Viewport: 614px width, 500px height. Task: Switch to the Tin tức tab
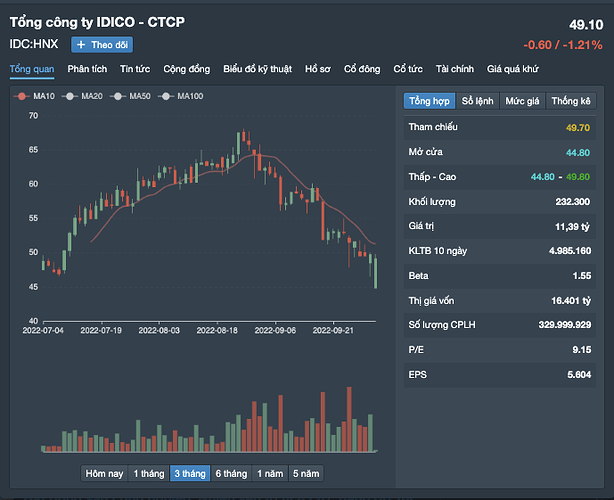(135, 69)
